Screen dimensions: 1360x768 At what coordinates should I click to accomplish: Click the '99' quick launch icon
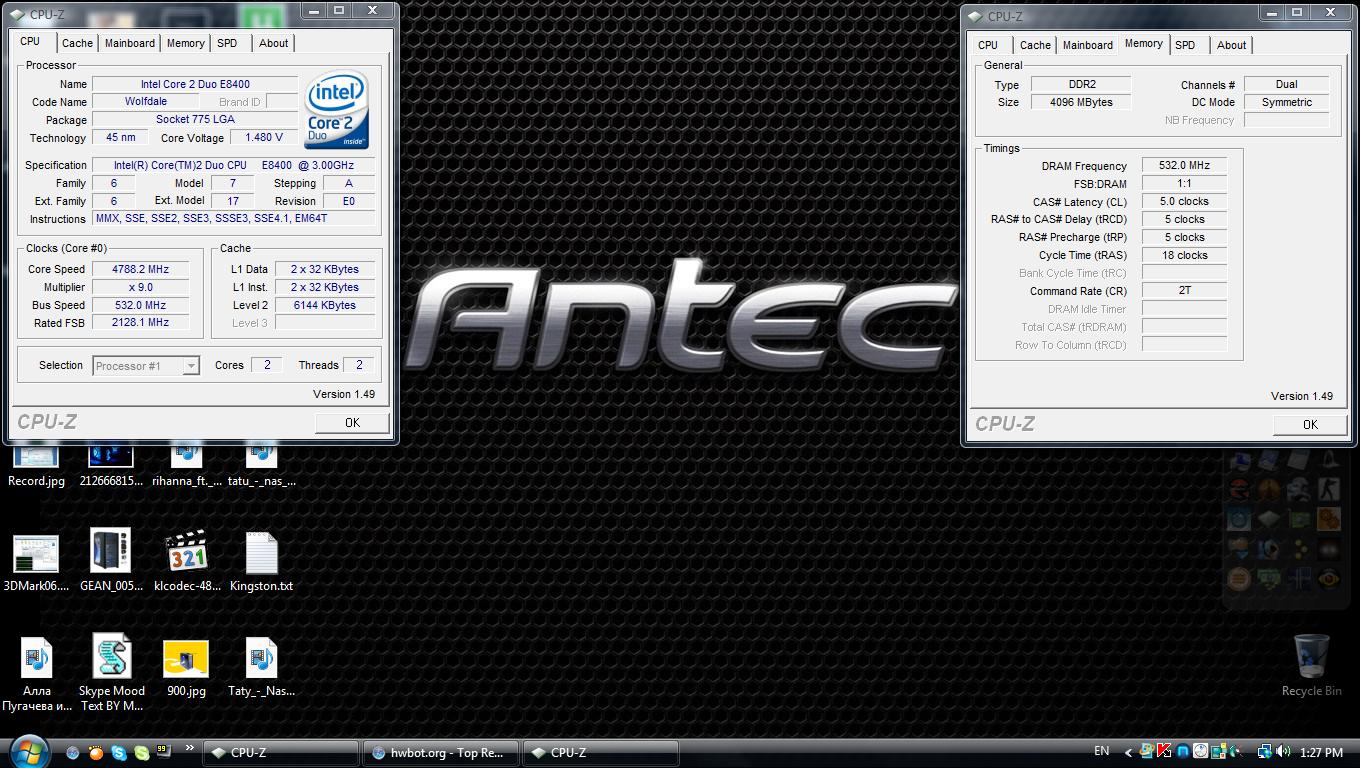point(164,751)
